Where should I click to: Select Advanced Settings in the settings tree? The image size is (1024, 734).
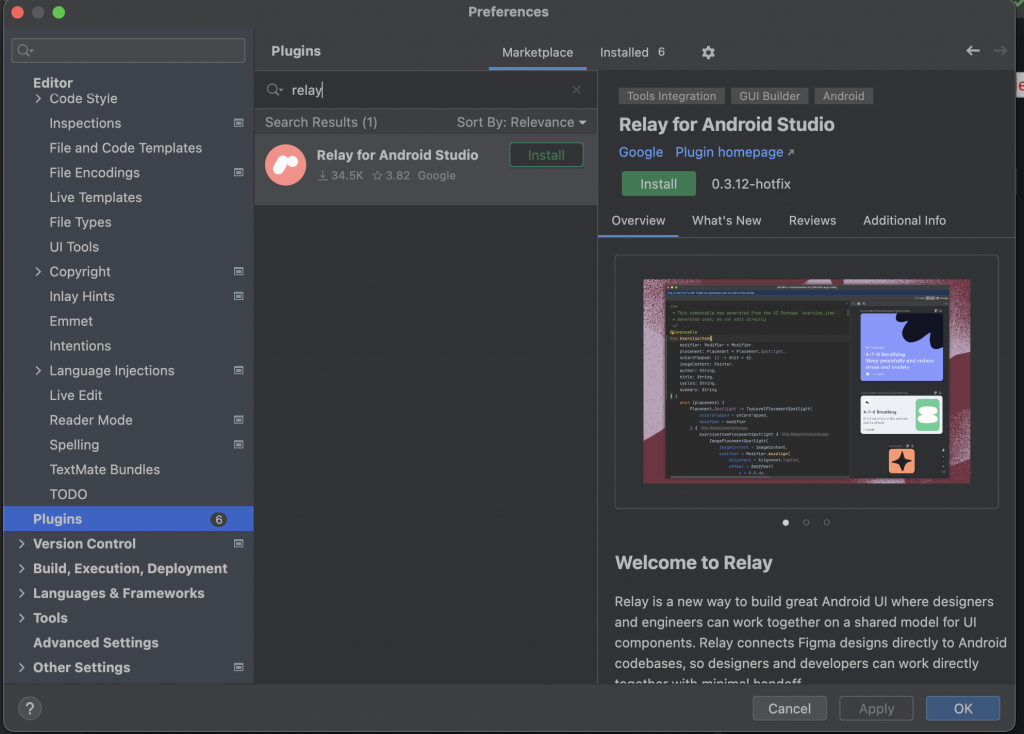click(x=95, y=643)
